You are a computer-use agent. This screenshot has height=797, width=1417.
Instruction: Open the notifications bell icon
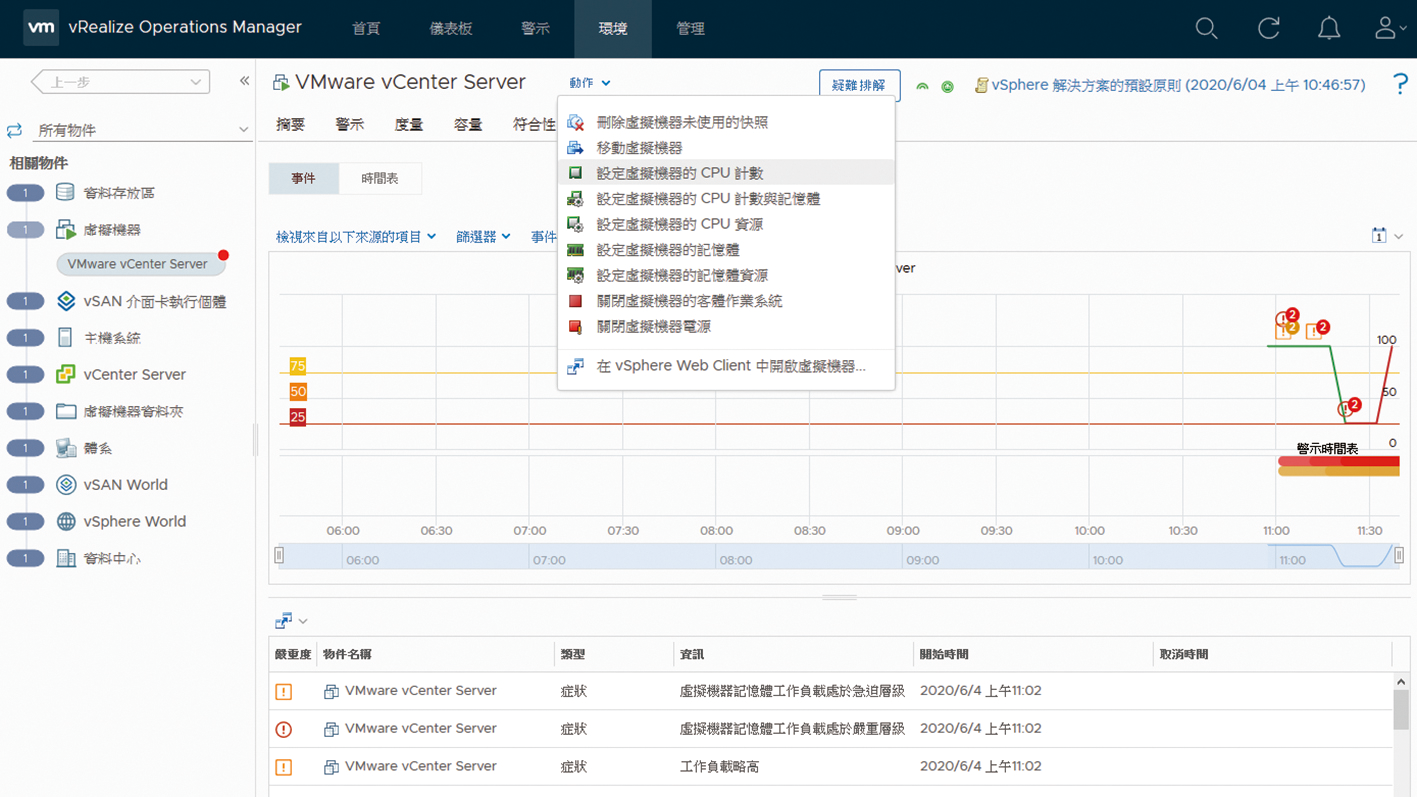click(x=1328, y=29)
